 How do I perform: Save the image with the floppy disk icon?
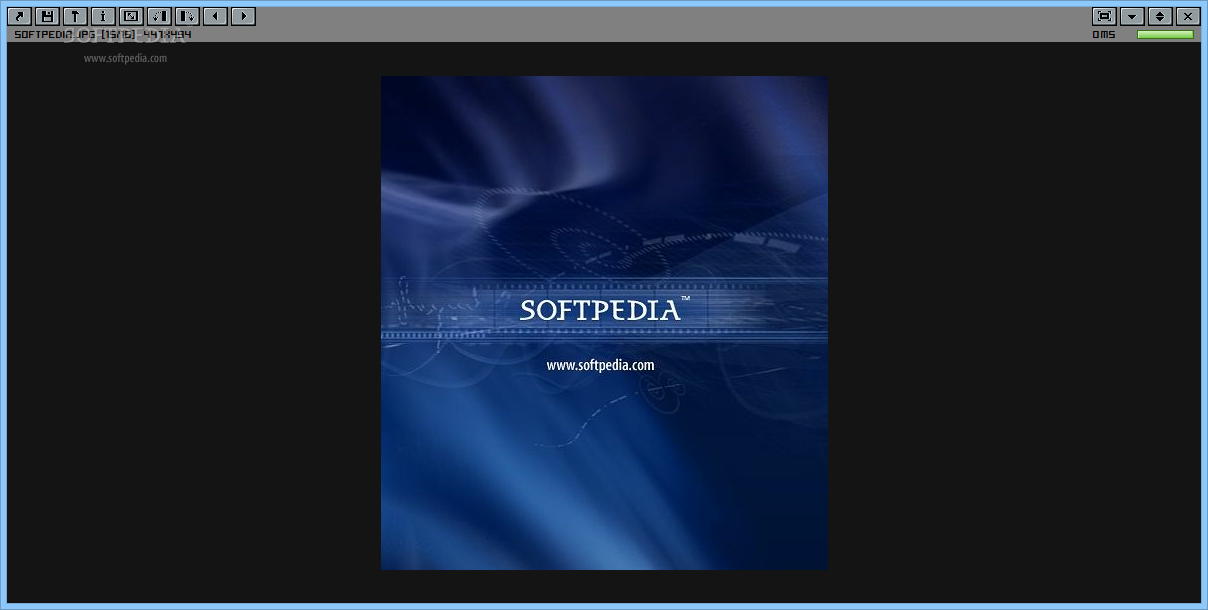click(x=47, y=16)
